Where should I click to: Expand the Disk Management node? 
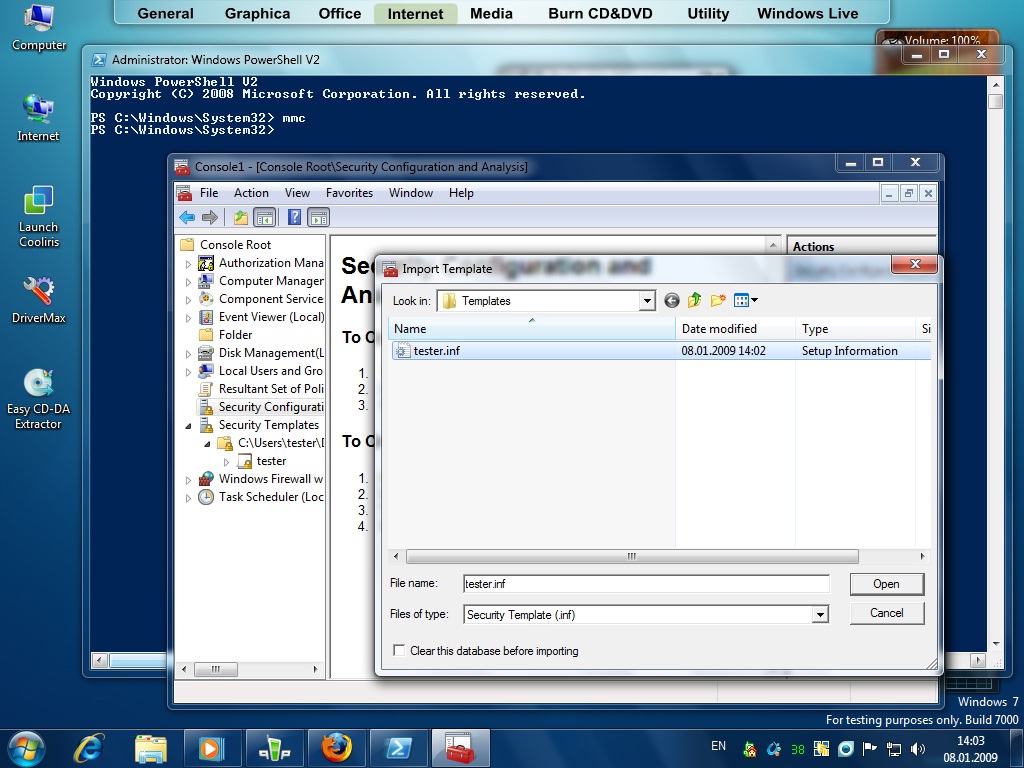[x=188, y=354]
